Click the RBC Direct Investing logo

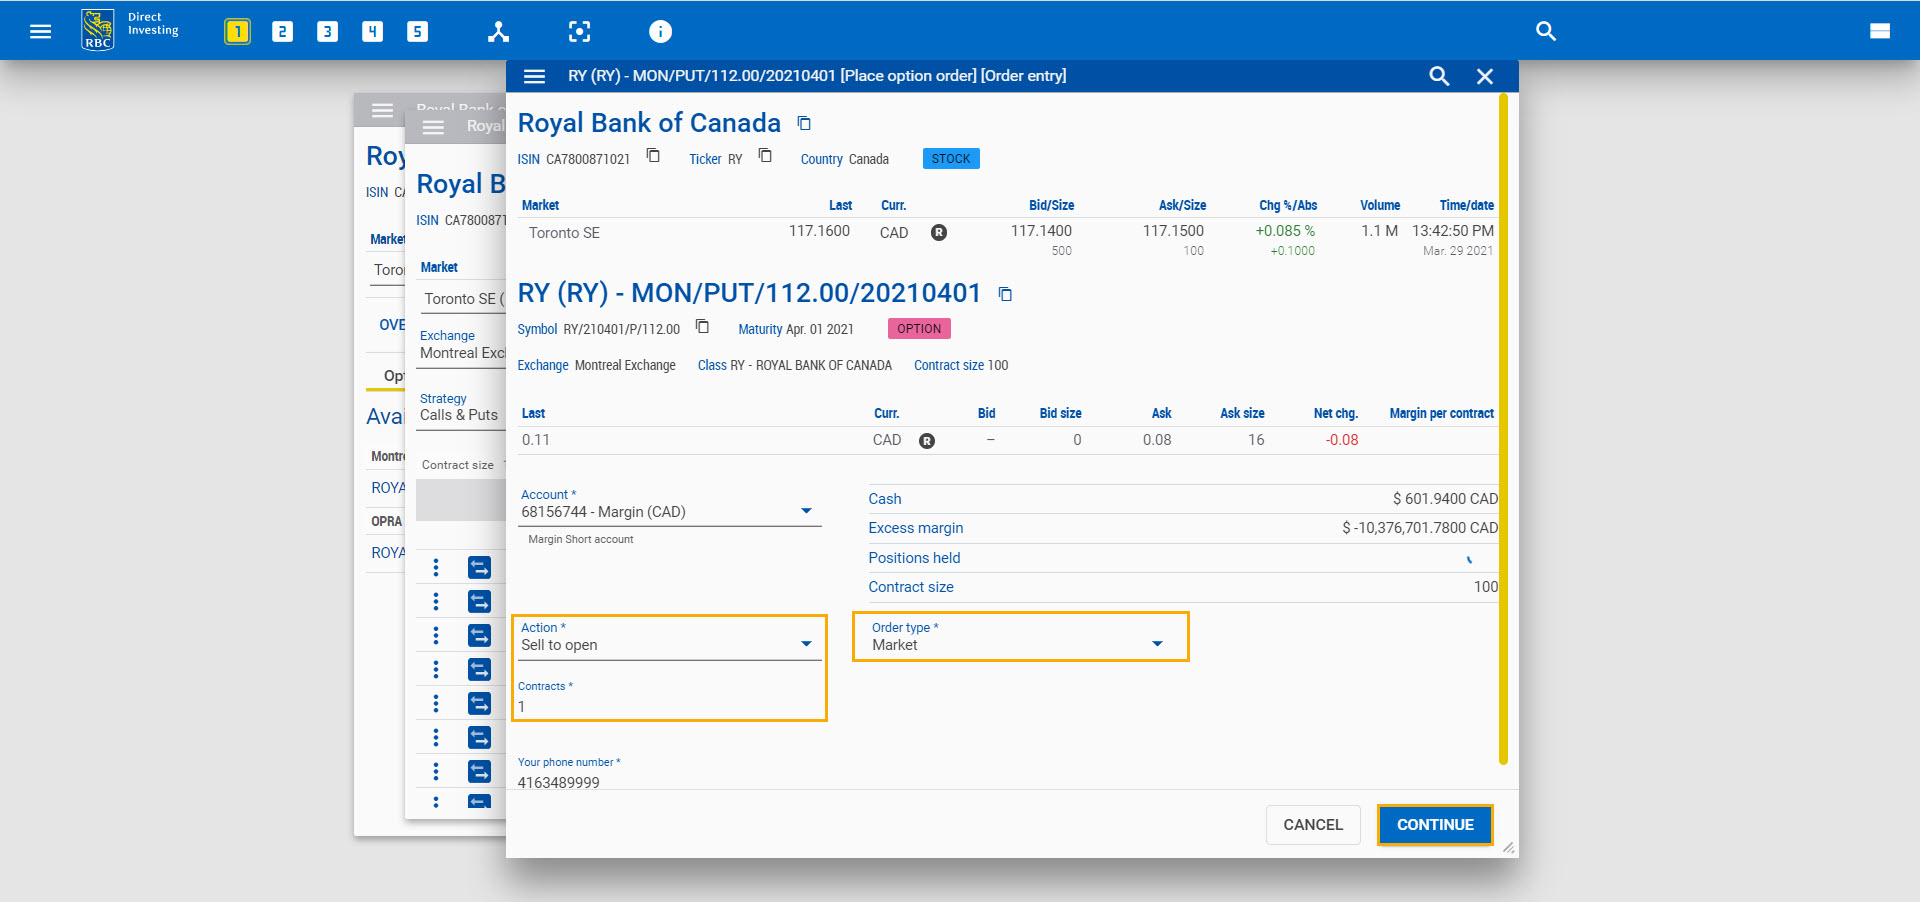pos(97,28)
